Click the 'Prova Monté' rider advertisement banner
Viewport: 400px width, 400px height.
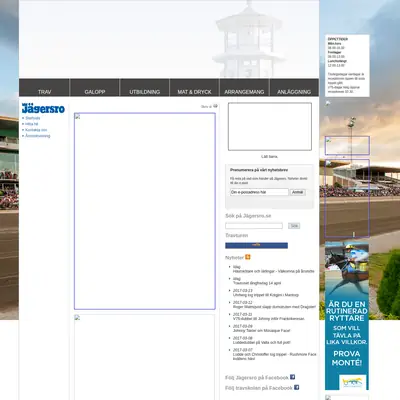tap(347, 316)
